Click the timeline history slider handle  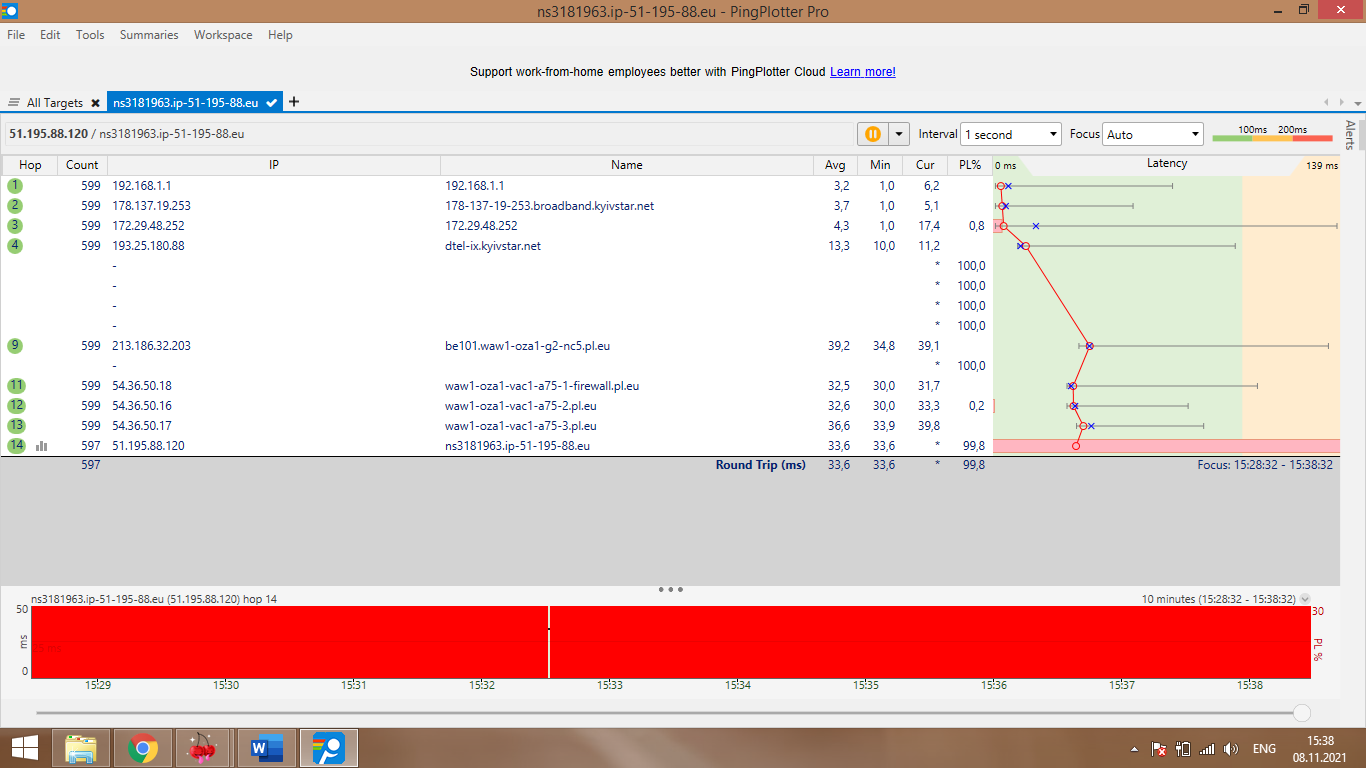click(x=1302, y=713)
